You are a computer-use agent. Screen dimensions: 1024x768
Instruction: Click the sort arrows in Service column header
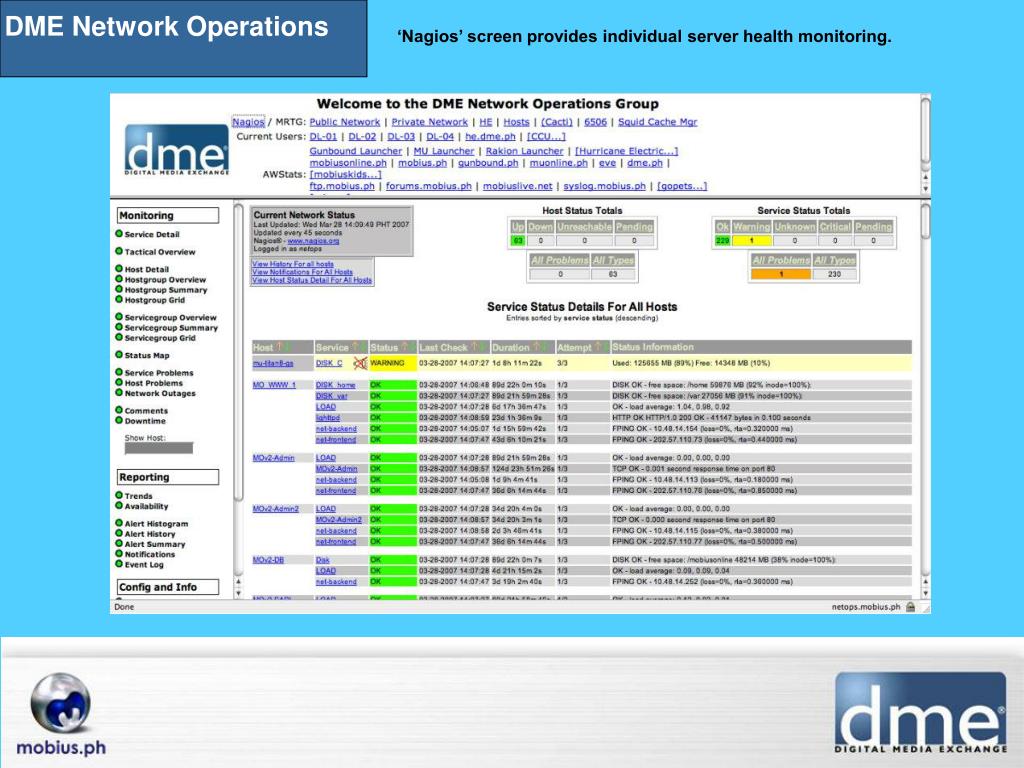[358, 347]
